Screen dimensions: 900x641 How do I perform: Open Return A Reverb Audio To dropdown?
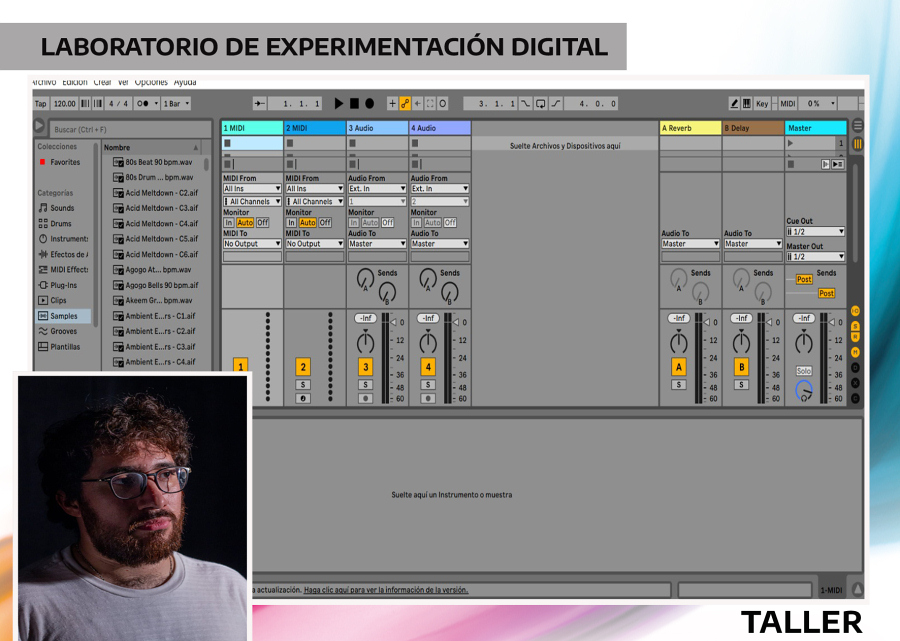coord(690,244)
